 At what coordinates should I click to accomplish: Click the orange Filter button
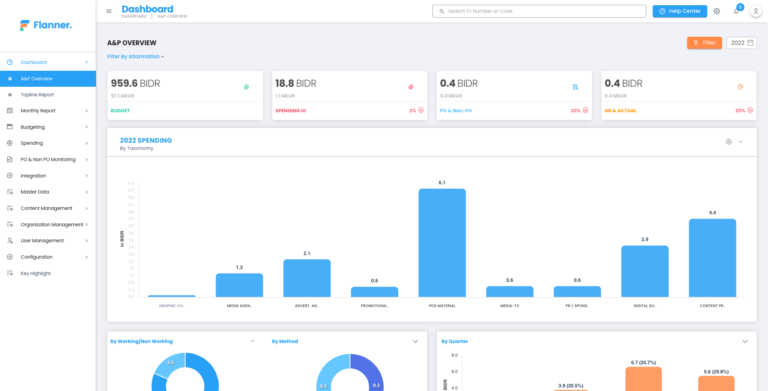[704, 43]
